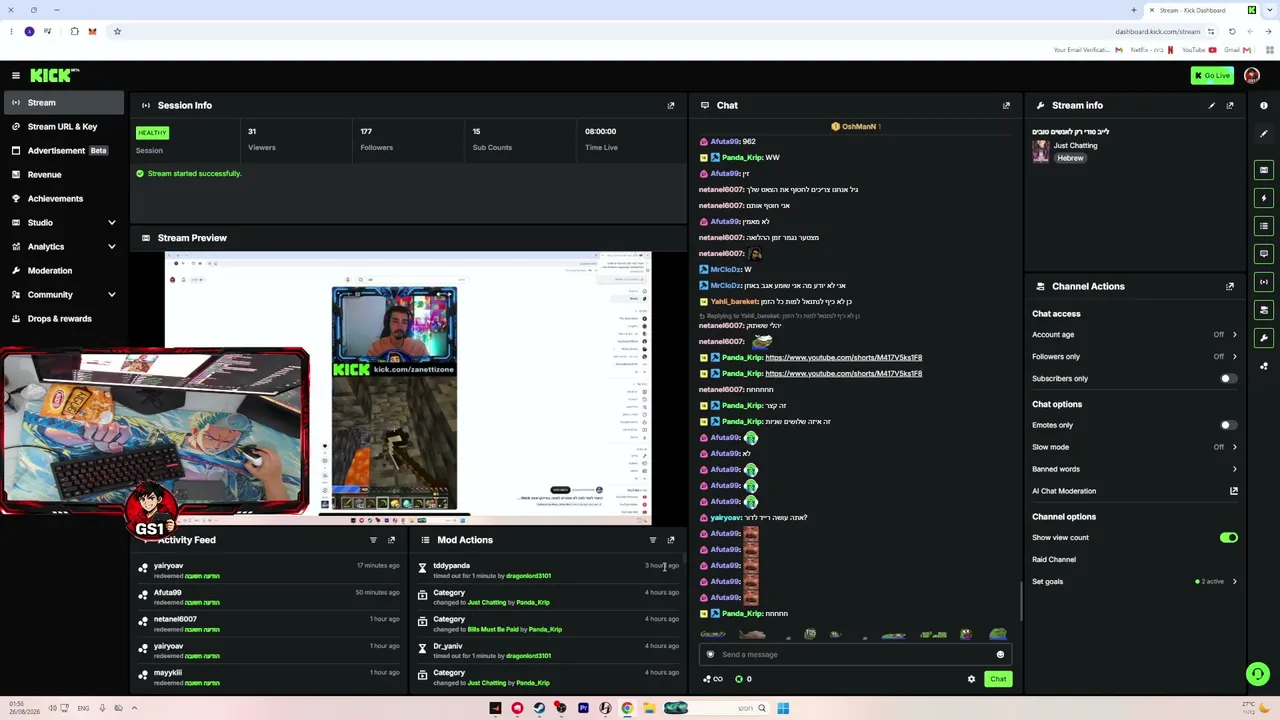Click the Hebrew language tag
The width and height of the screenshot is (1280, 720).
1070,159
